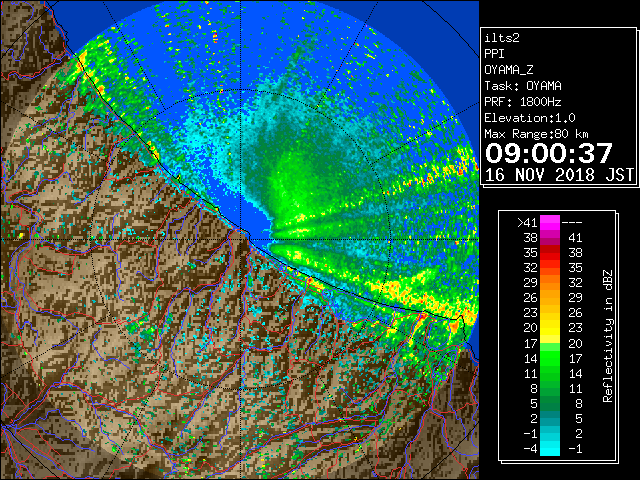Click the 'ilts2' label in info box
Viewport: 640px width, 480px height.
point(502,38)
